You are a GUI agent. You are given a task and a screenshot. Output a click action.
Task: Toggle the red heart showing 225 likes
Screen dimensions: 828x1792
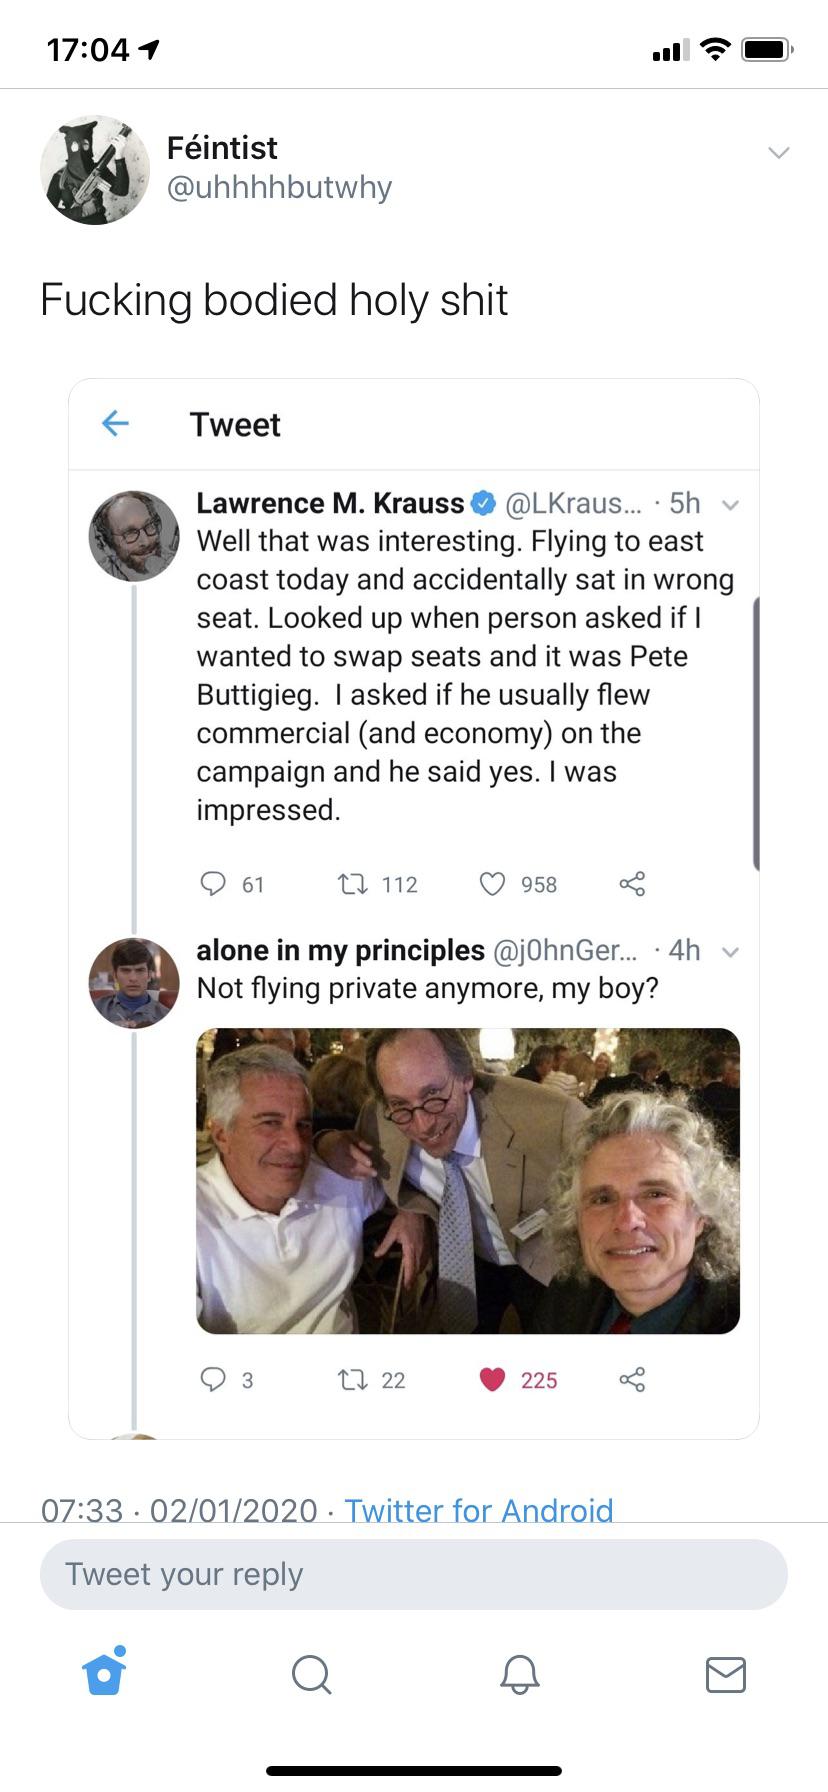point(492,1380)
